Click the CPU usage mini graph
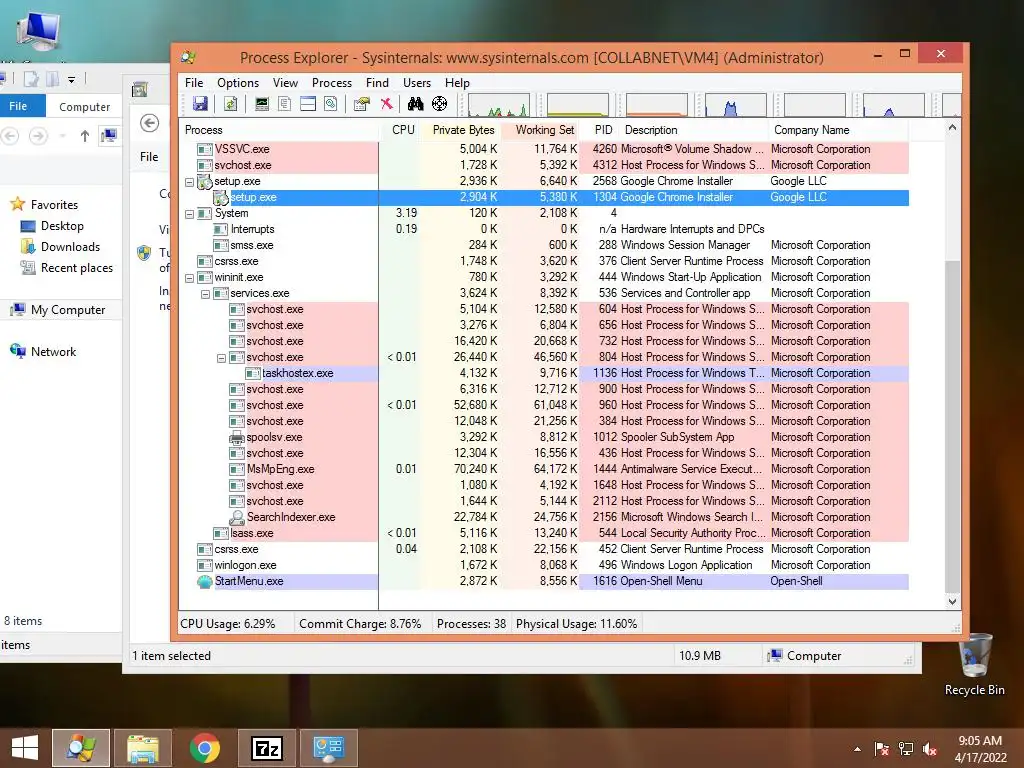The image size is (1024, 768). click(x=499, y=105)
